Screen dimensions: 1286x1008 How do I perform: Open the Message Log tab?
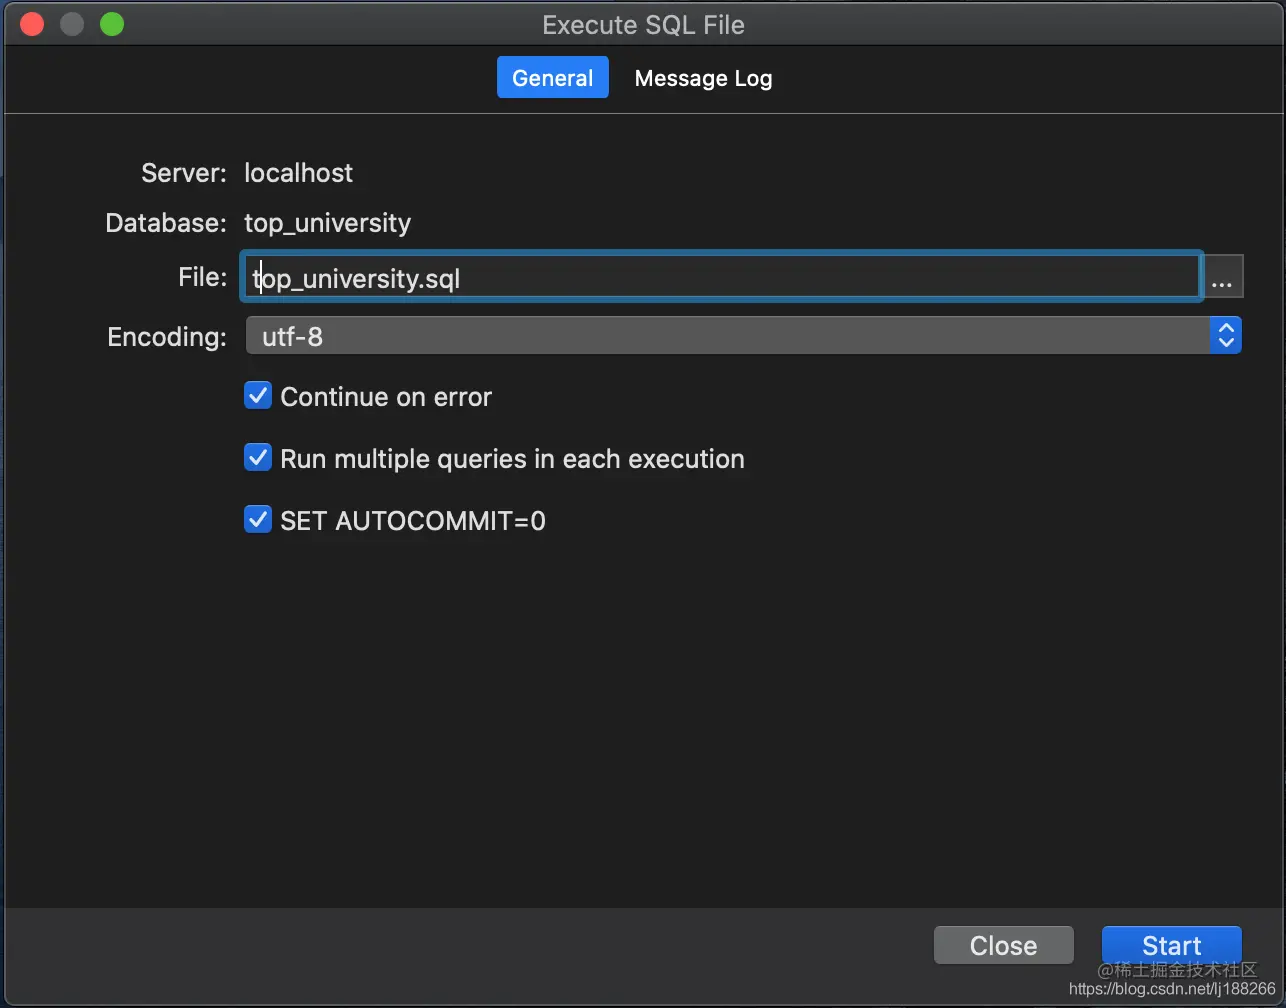coord(703,78)
